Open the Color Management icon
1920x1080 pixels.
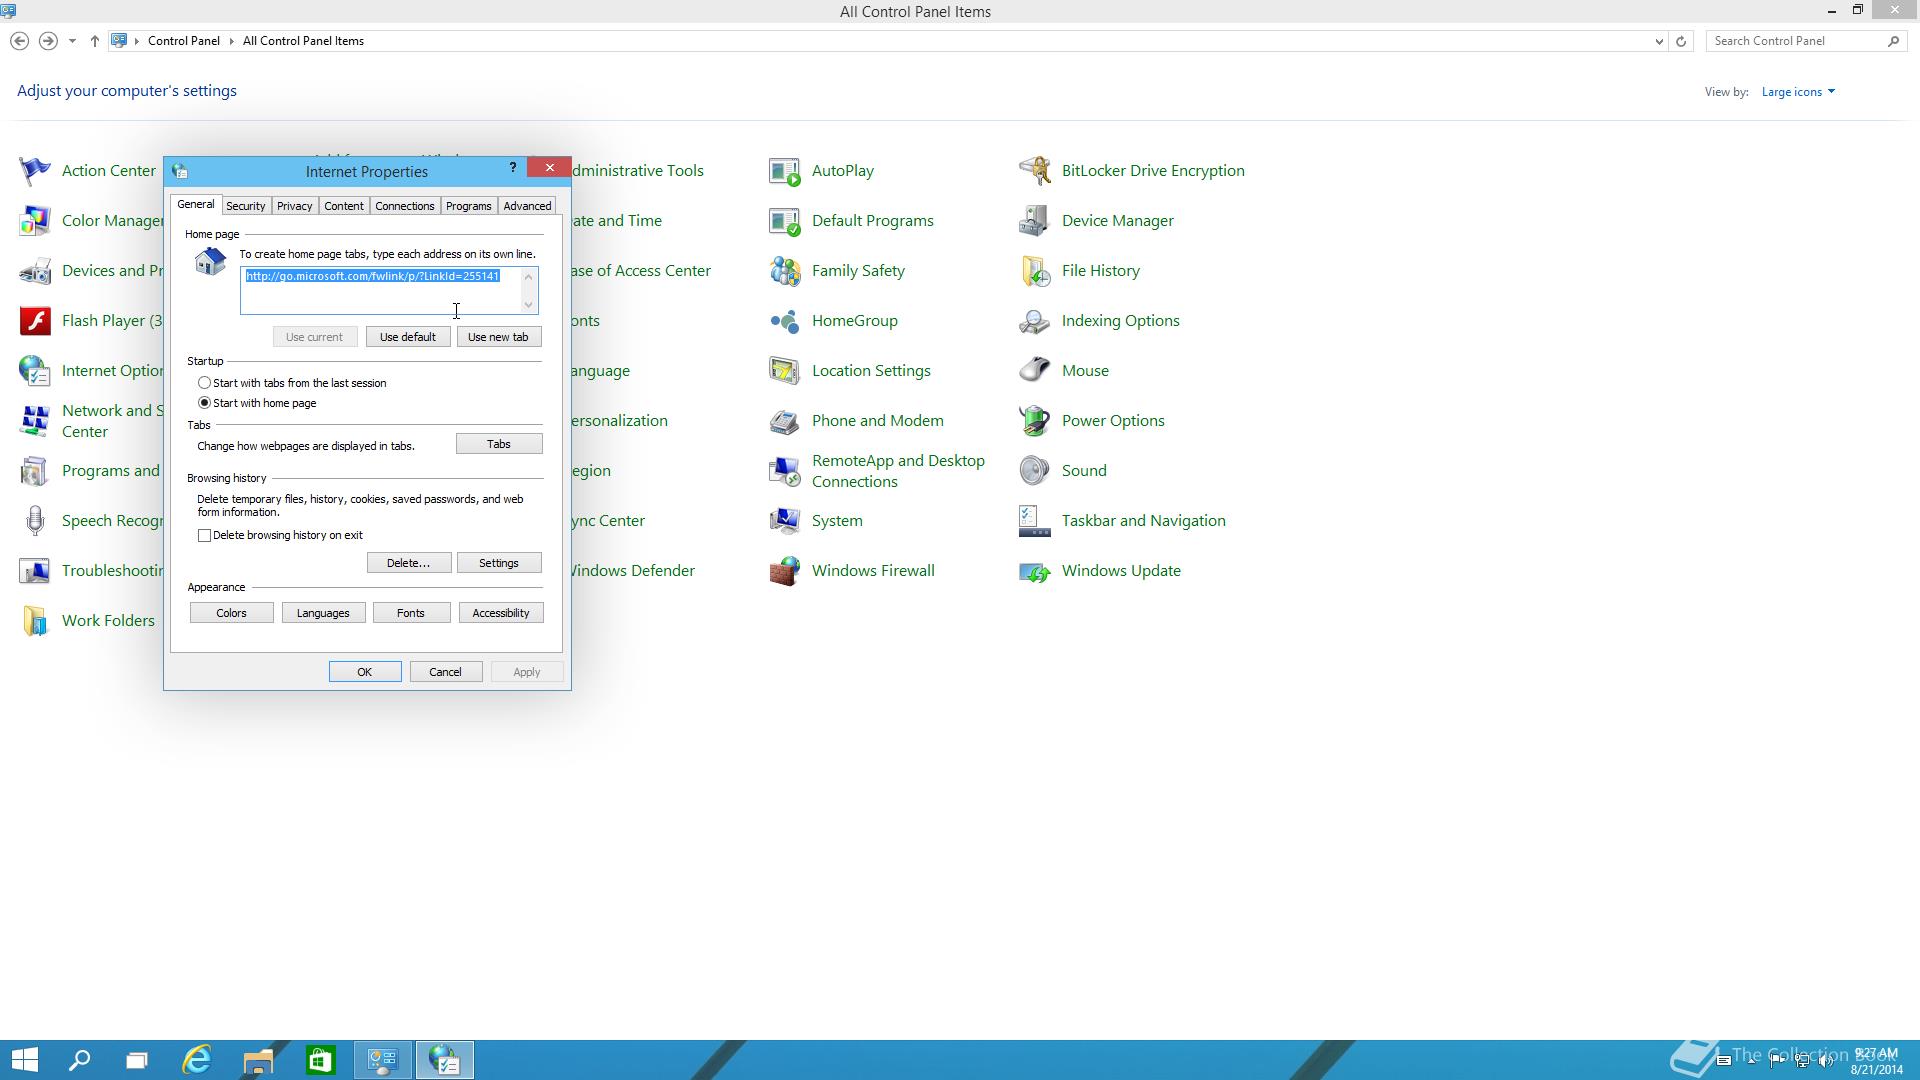pyautogui.click(x=35, y=221)
